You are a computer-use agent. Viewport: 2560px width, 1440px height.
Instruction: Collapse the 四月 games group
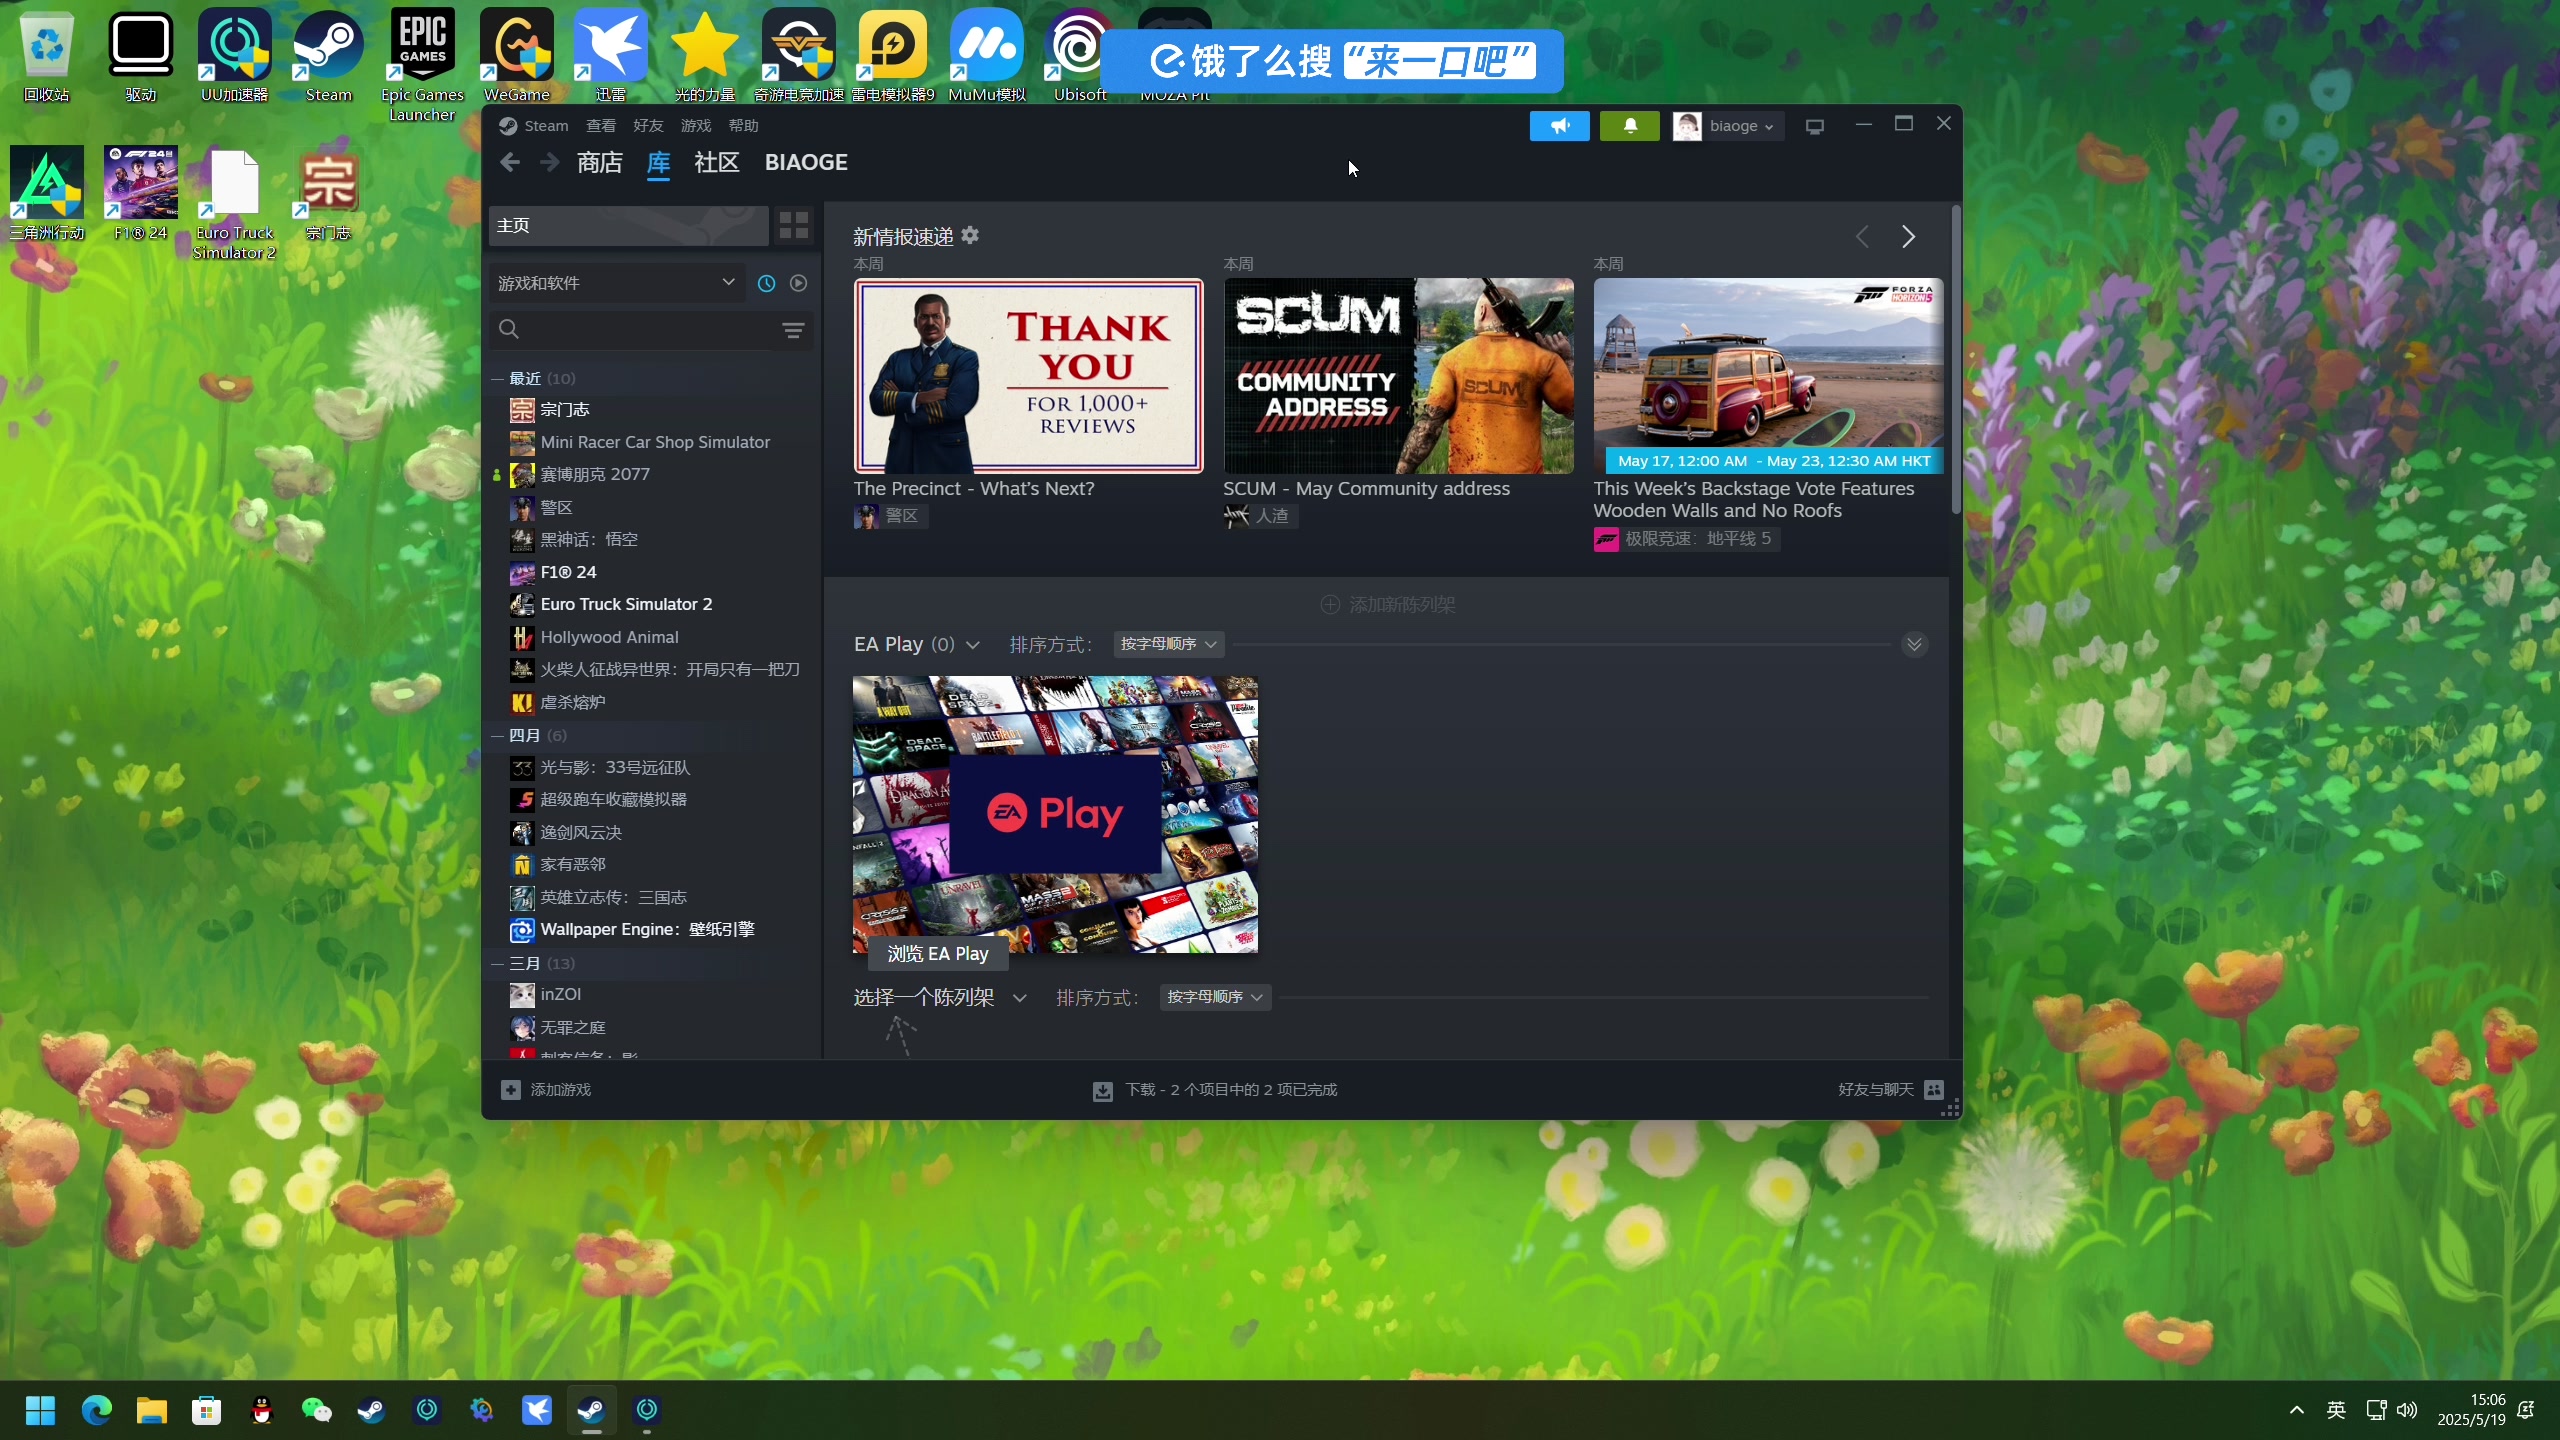(x=497, y=736)
